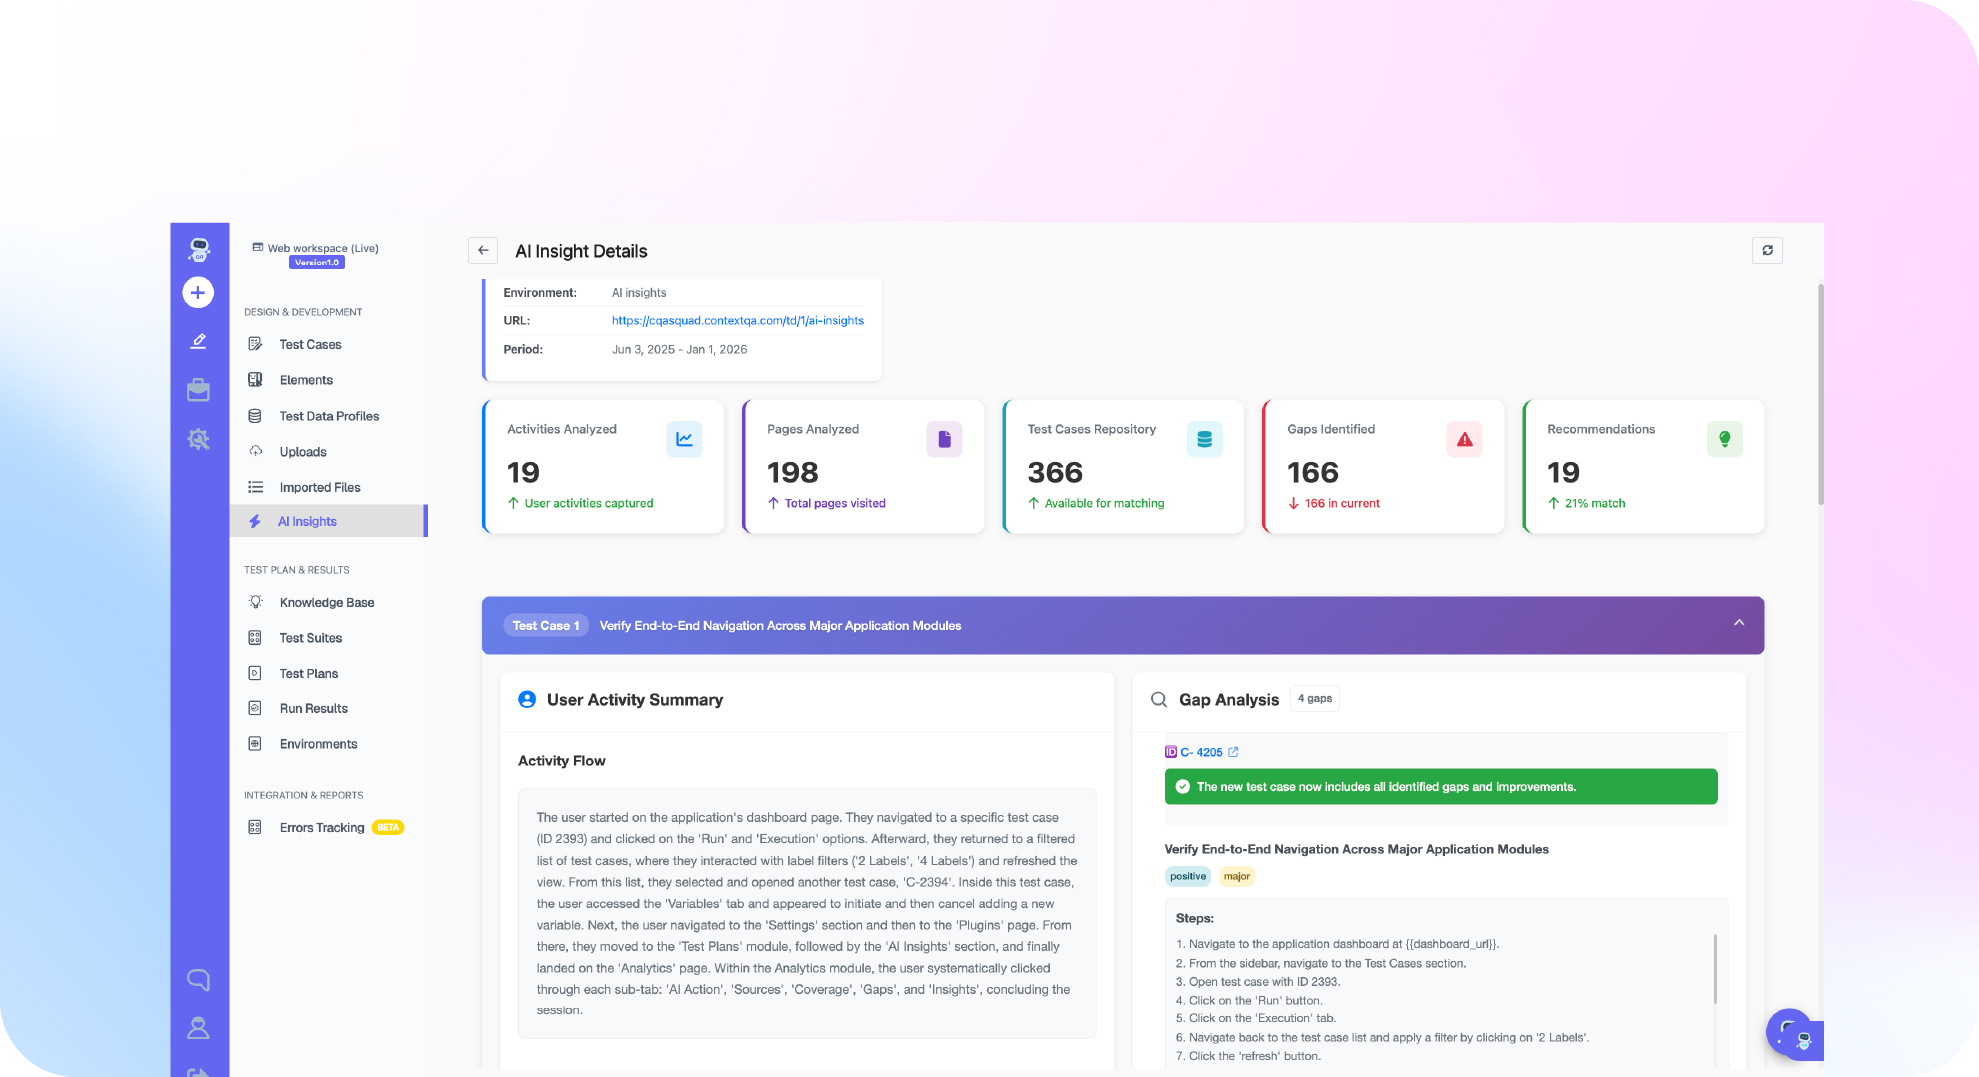Open the QA bot icon in sidebar

coord(198,250)
